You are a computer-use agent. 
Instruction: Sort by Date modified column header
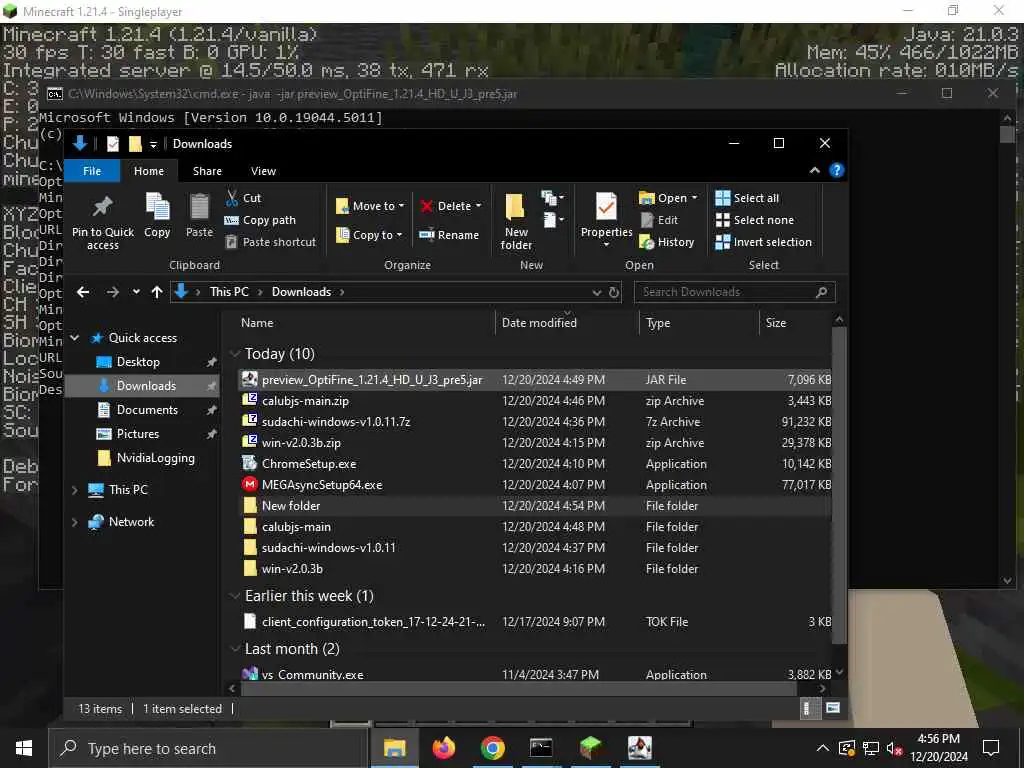[539, 323]
